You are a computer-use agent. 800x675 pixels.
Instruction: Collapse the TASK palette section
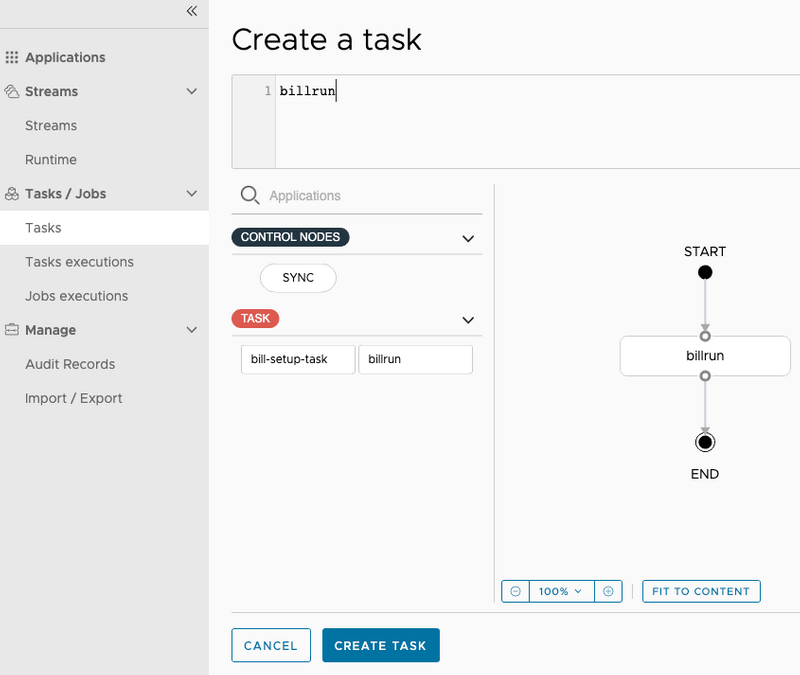tap(467, 320)
